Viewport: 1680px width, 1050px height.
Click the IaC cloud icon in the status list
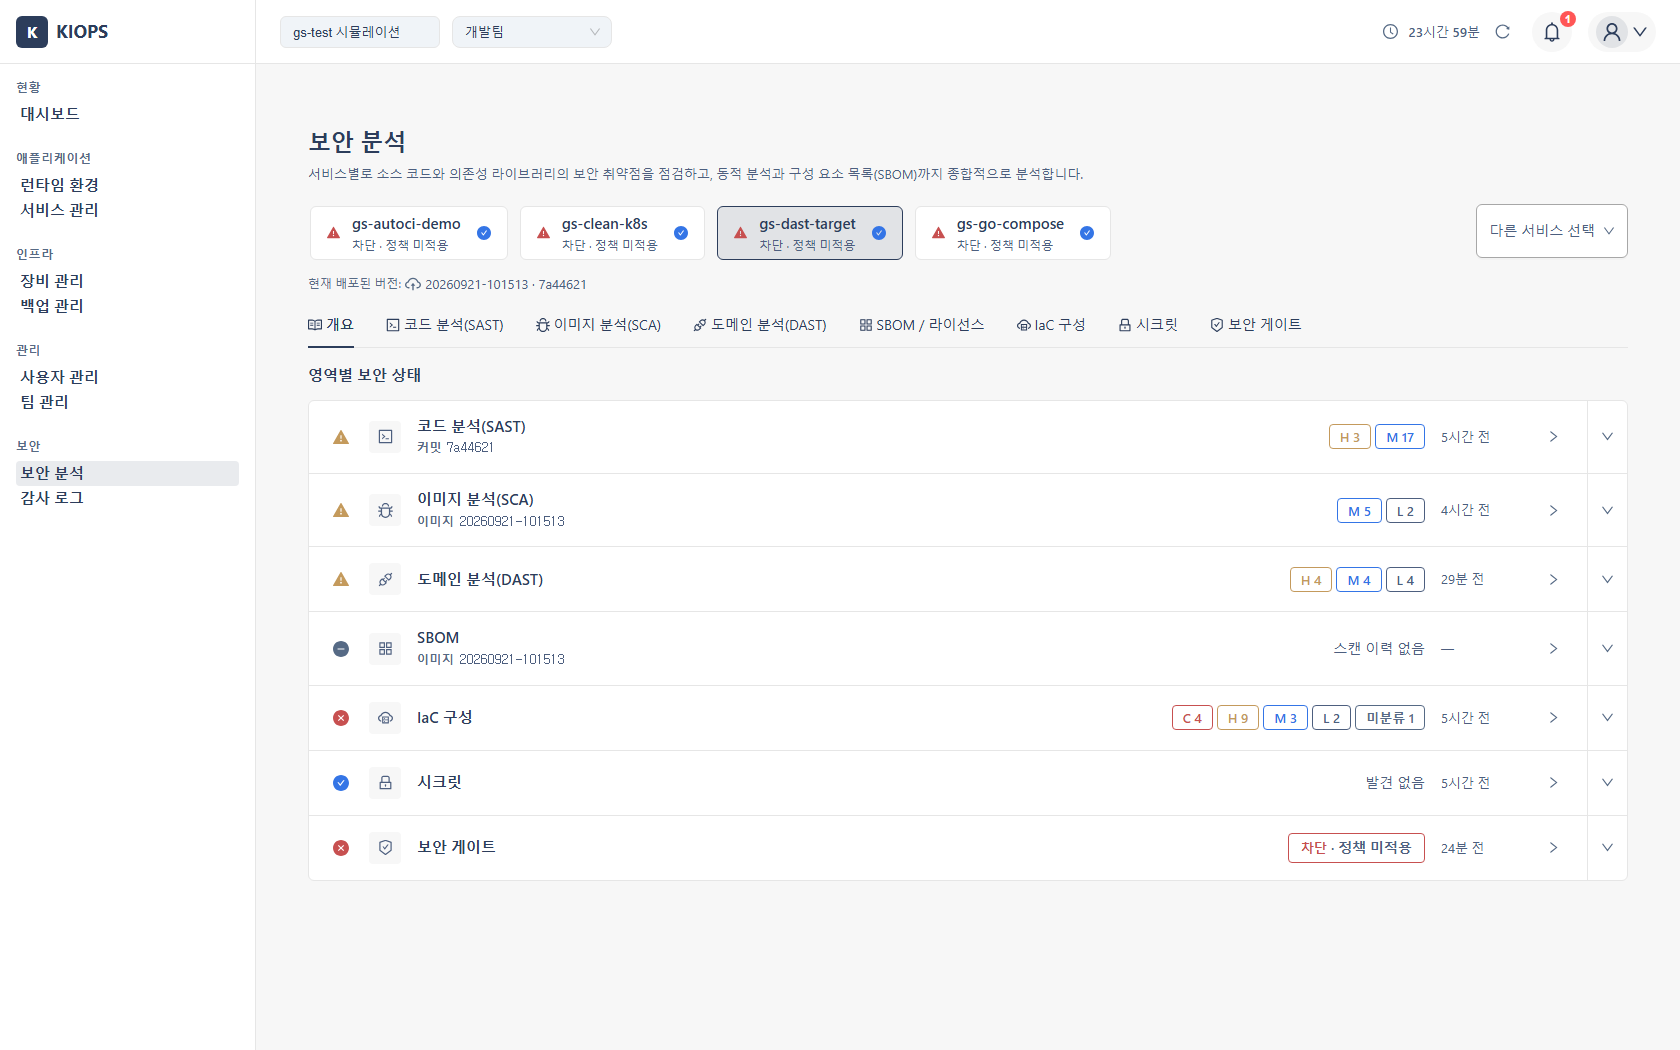[x=385, y=718]
